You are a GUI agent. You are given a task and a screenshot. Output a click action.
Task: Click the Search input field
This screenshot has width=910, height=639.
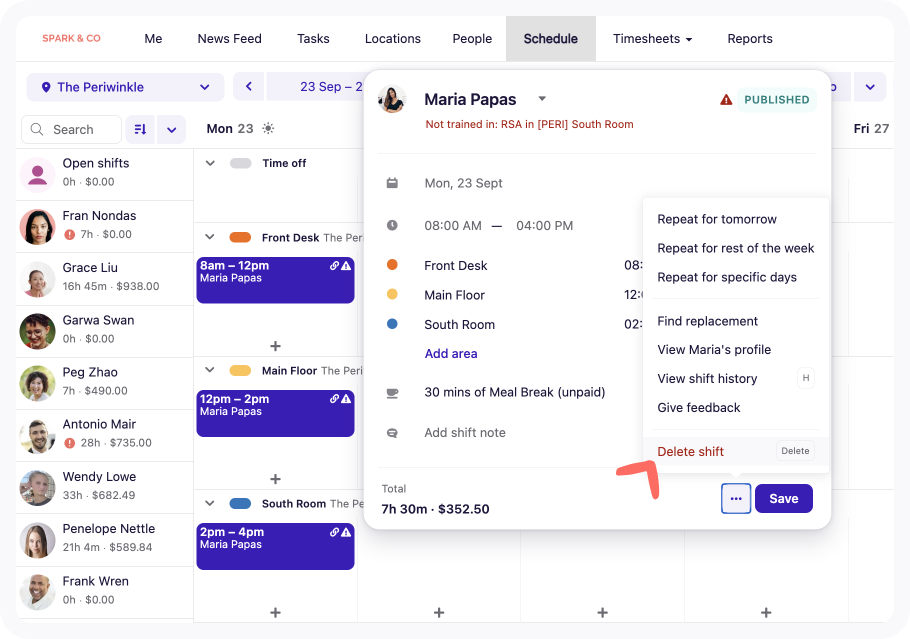tap(71, 129)
